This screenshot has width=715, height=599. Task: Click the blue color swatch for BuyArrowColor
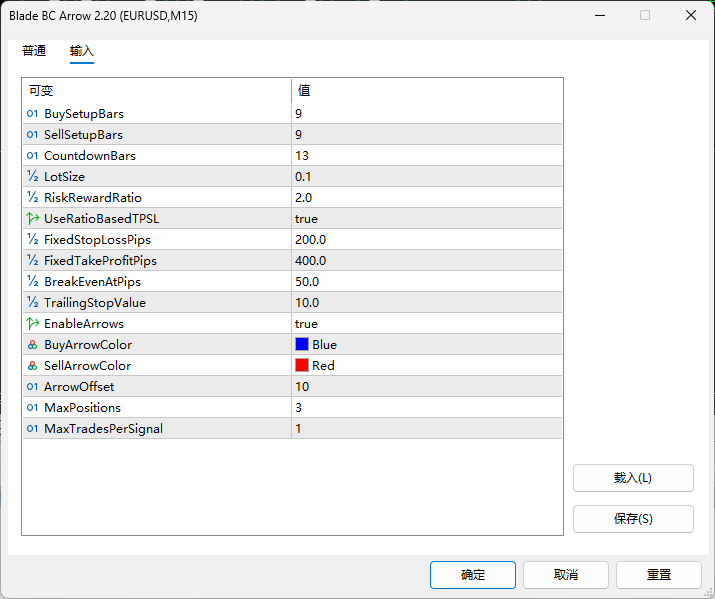click(302, 345)
